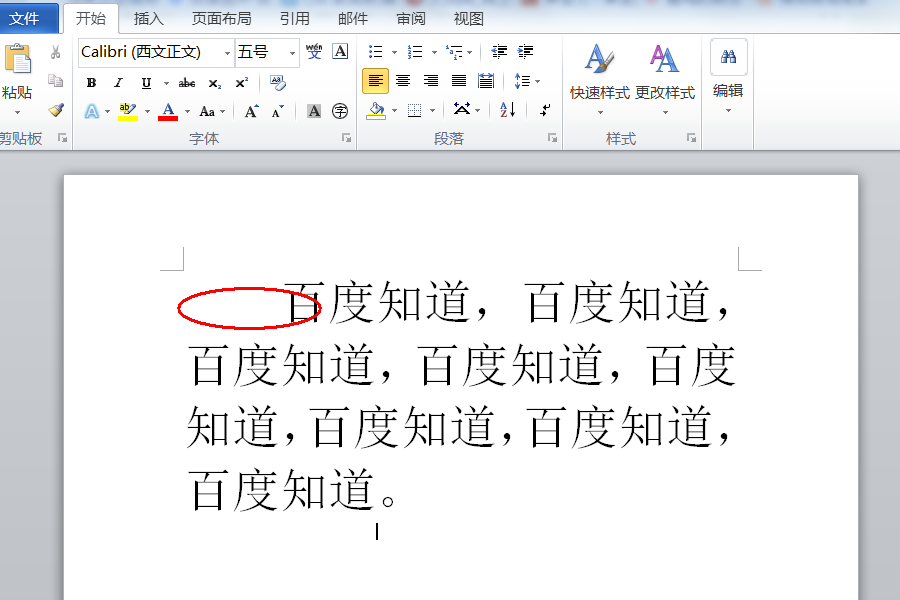This screenshot has height=600, width=900.
Task: Apply bold formatting with the B icon
Action: pos(91,82)
